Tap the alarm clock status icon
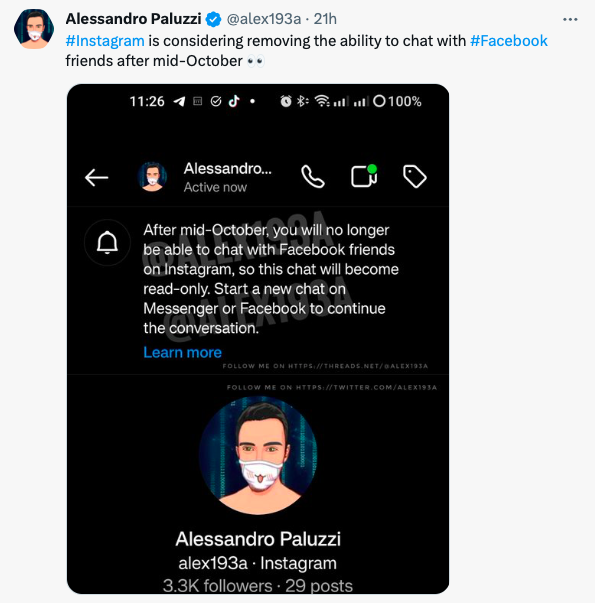This screenshot has width=595, height=603. 286,101
